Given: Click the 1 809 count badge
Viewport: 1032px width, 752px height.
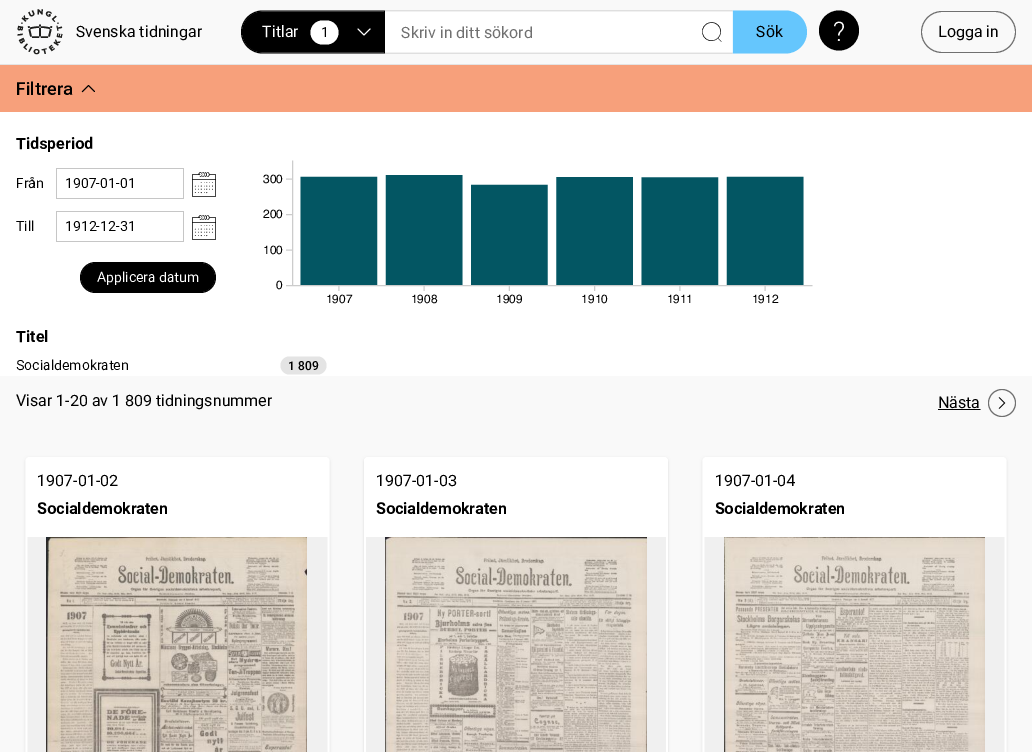Looking at the screenshot, I should 303,366.
